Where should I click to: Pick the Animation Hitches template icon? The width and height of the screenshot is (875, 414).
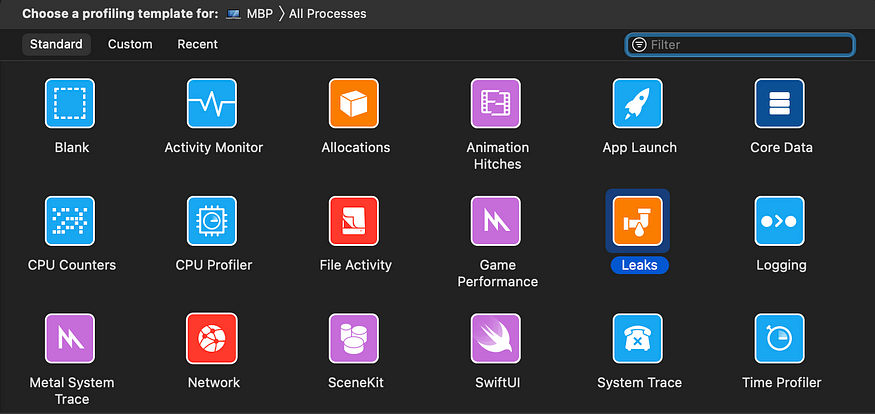[x=496, y=103]
